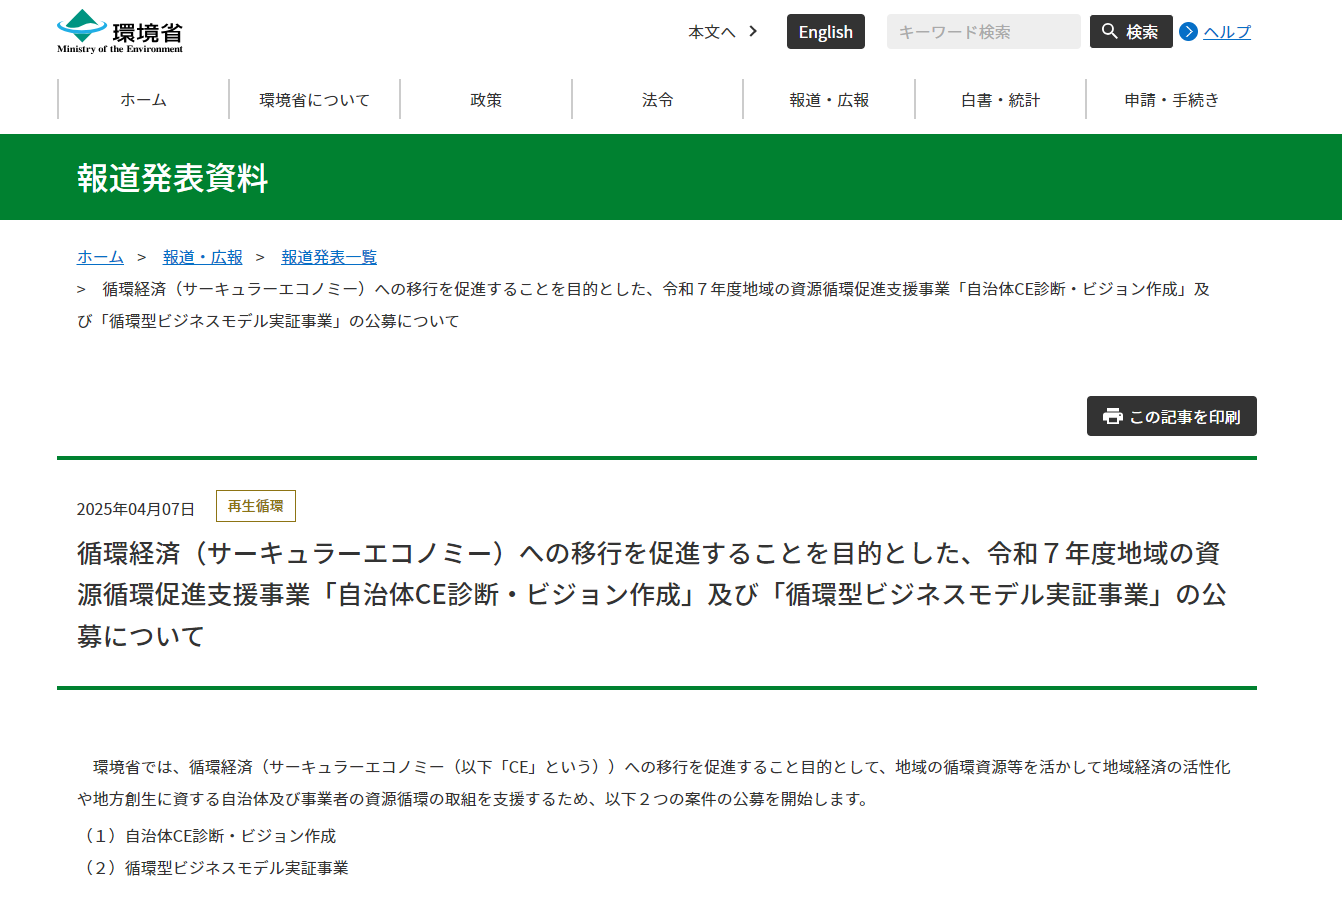Click the 報道・広報 breadcrumb link
Screen dimensions: 1342x906
point(202,257)
